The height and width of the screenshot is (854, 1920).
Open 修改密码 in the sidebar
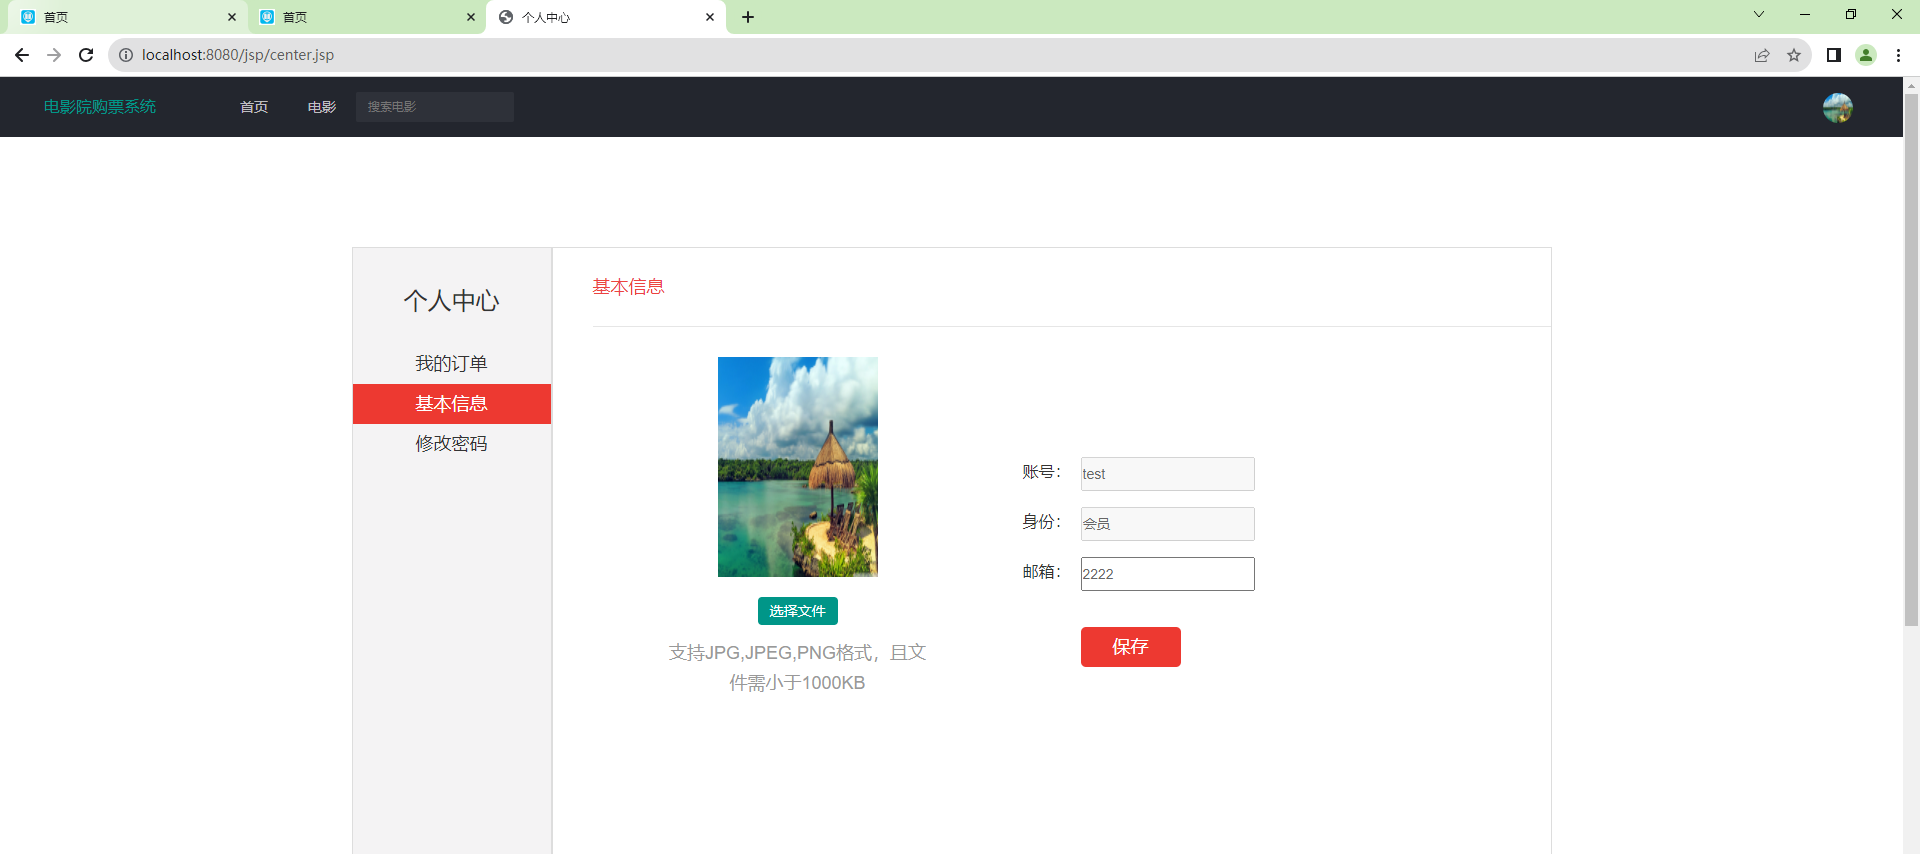point(451,443)
